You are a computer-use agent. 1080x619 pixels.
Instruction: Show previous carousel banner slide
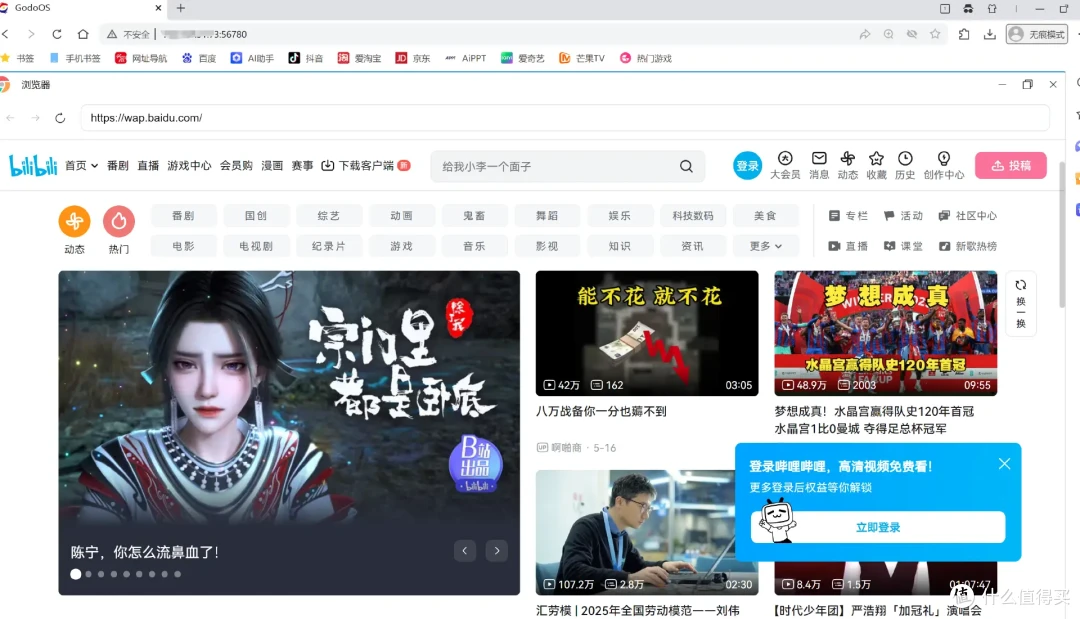[465, 550]
